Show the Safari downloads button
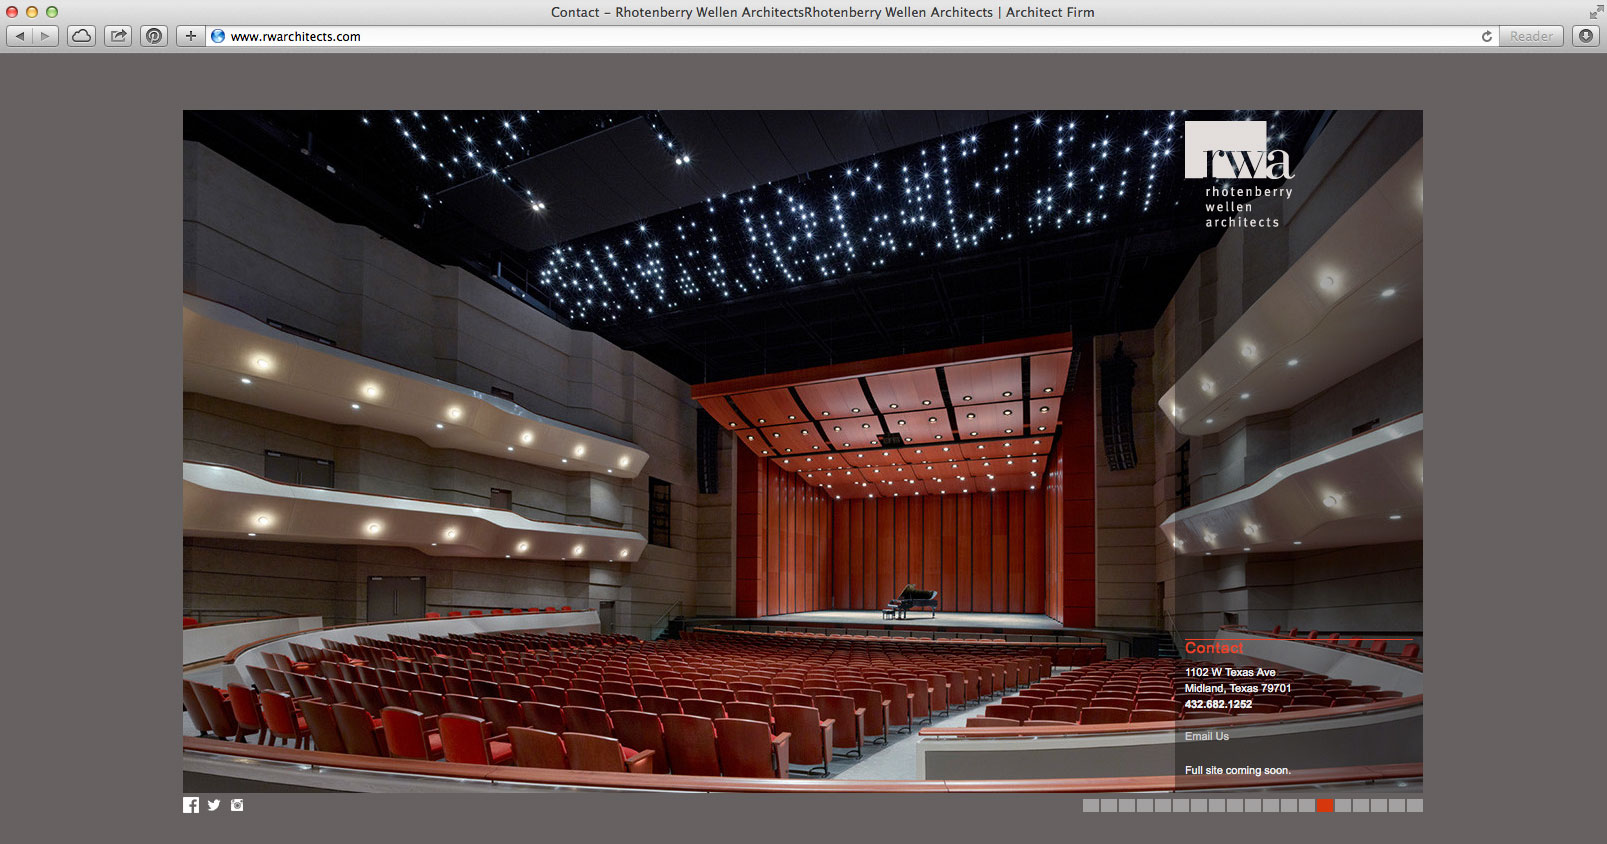The image size is (1607, 844). coord(1586,36)
